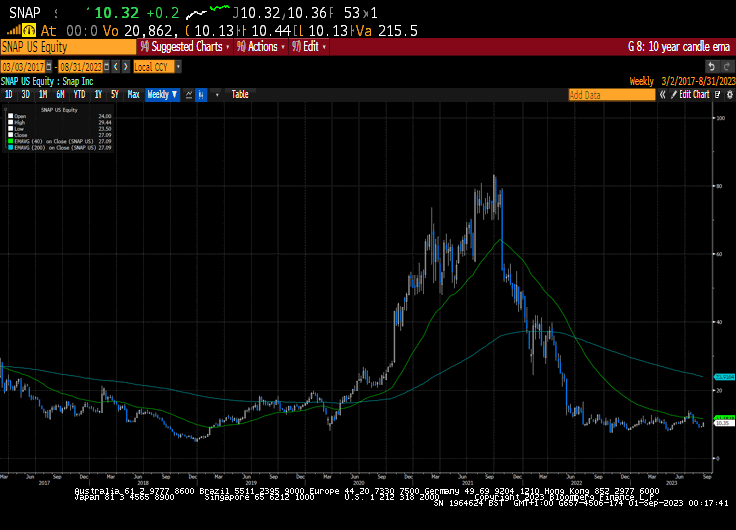The width and height of the screenshot is (736, 530).
Task: Select the 1M range tab
Action: pyautogui.click(x=43, y=95)
